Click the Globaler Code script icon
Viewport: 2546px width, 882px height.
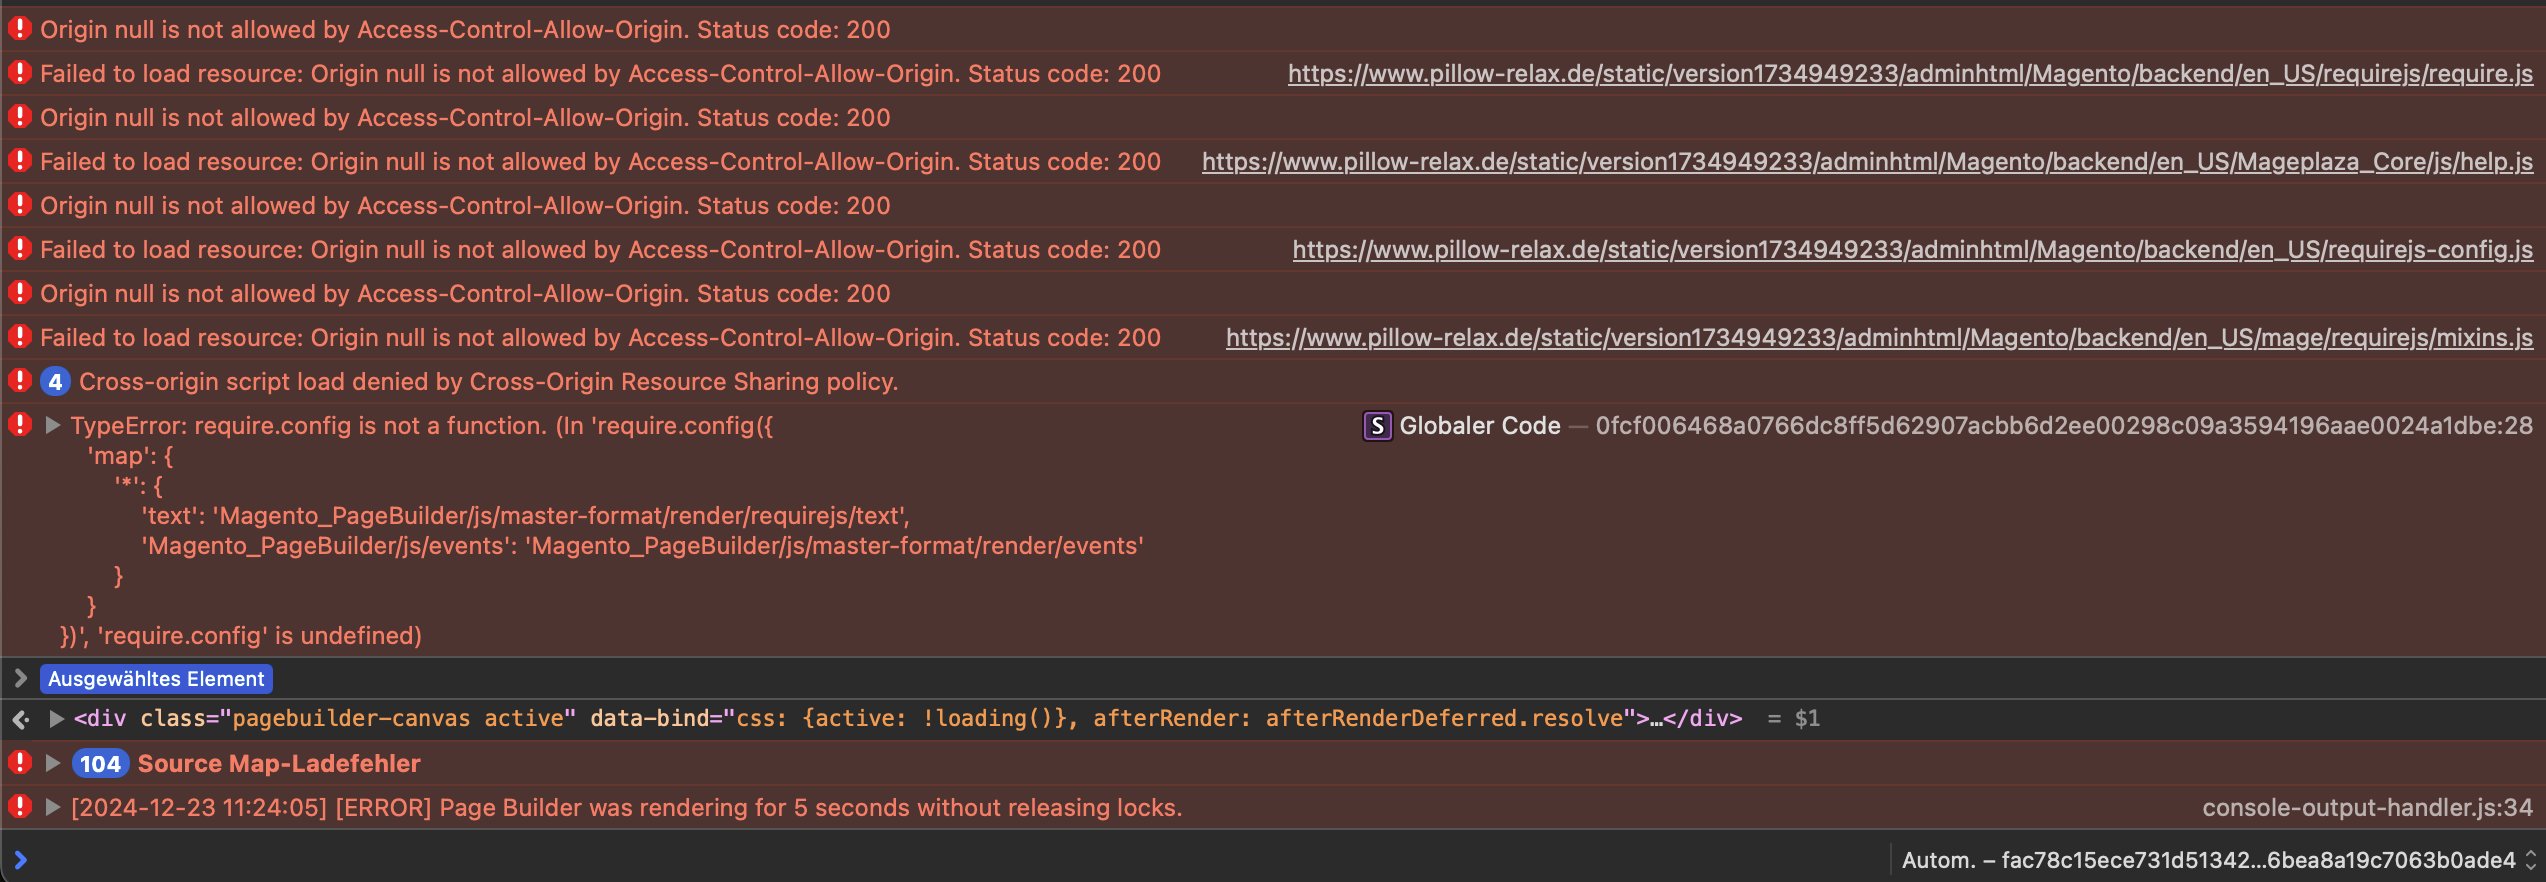tap(1377, 426)
